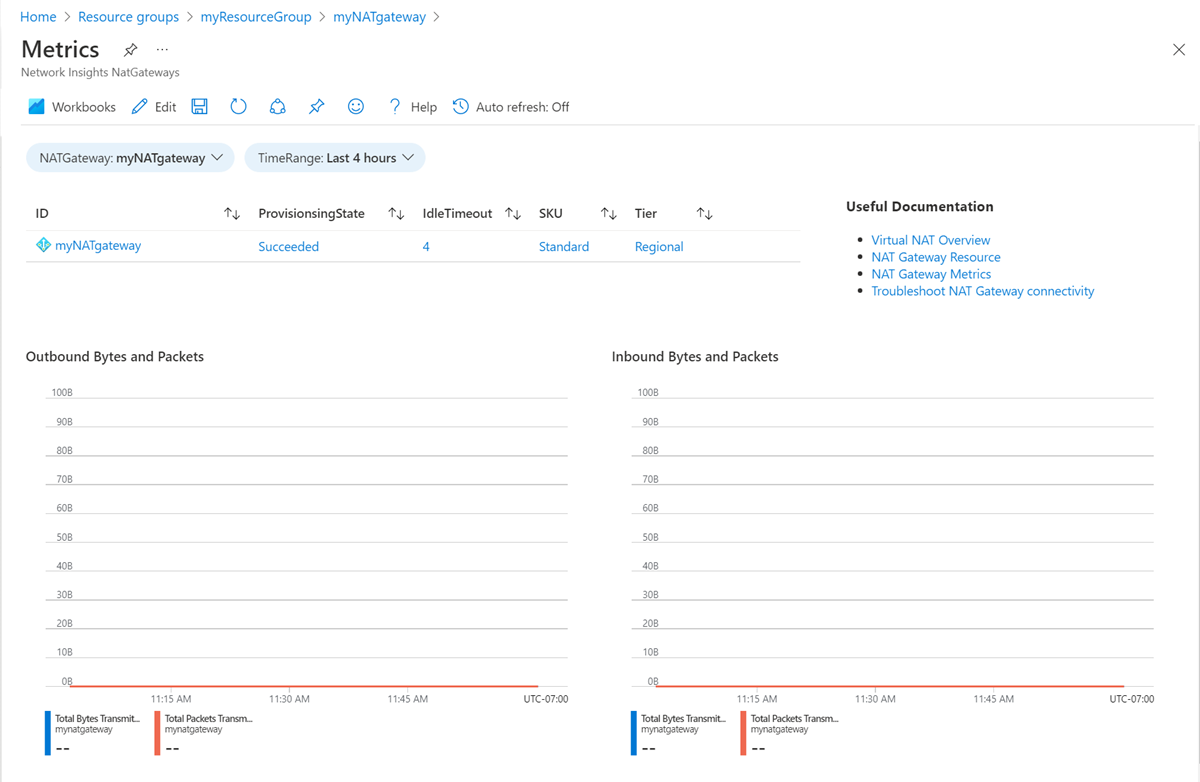The width and height of the screenshot is (1200, 782).
Task: Open Help
Action: click(411, 106)
